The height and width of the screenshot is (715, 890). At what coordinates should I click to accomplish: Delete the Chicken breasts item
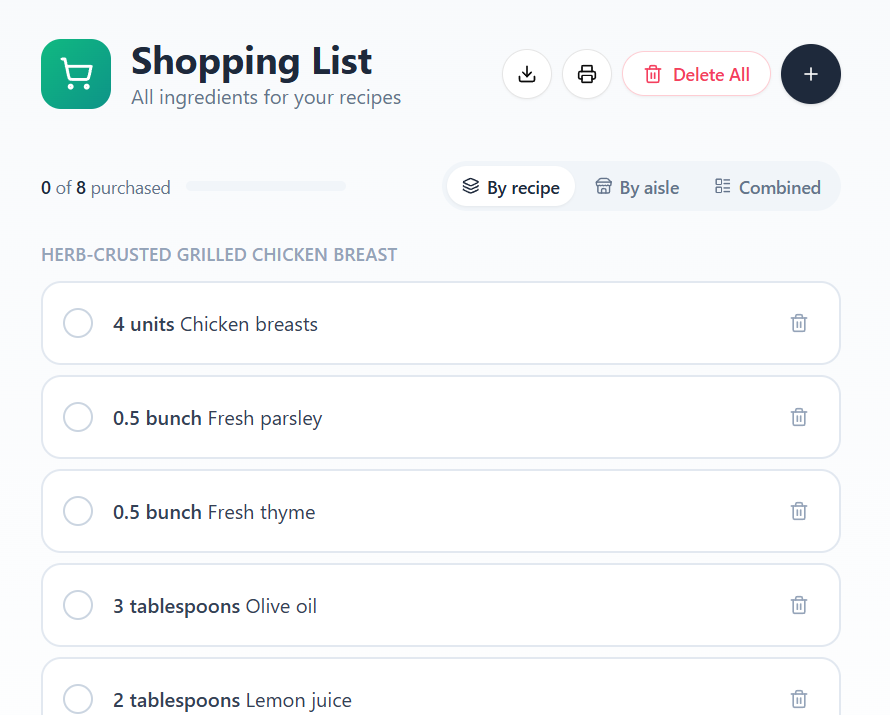click(798, 323)
